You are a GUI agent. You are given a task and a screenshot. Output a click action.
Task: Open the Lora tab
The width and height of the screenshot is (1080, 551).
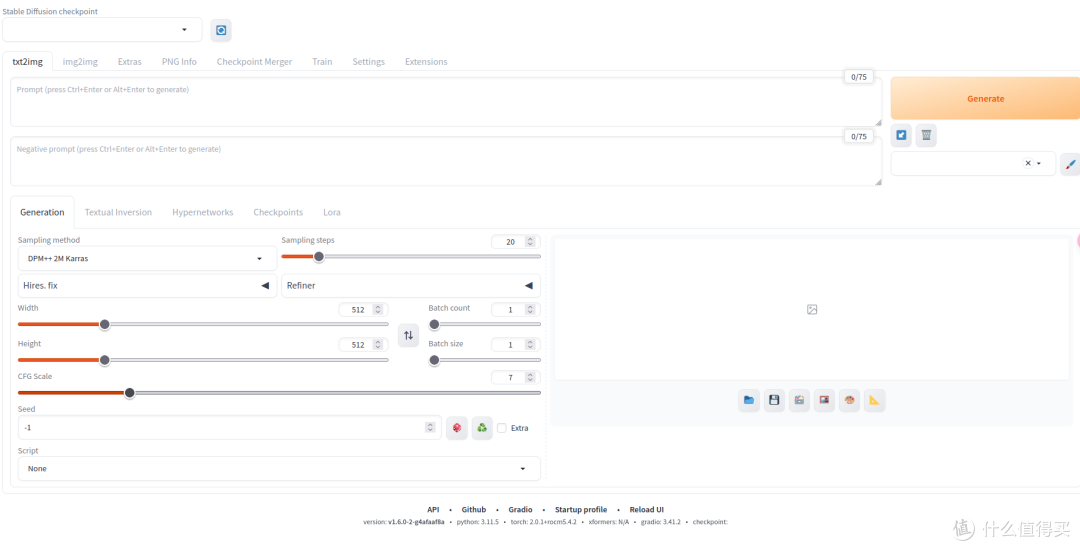pos(332,212)
